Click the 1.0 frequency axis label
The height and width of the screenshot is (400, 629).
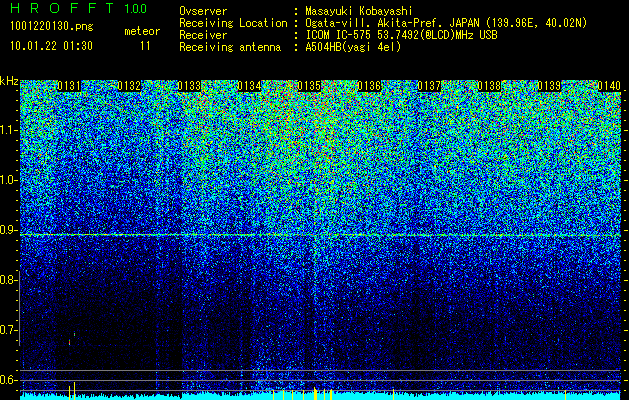pos(8,180)
